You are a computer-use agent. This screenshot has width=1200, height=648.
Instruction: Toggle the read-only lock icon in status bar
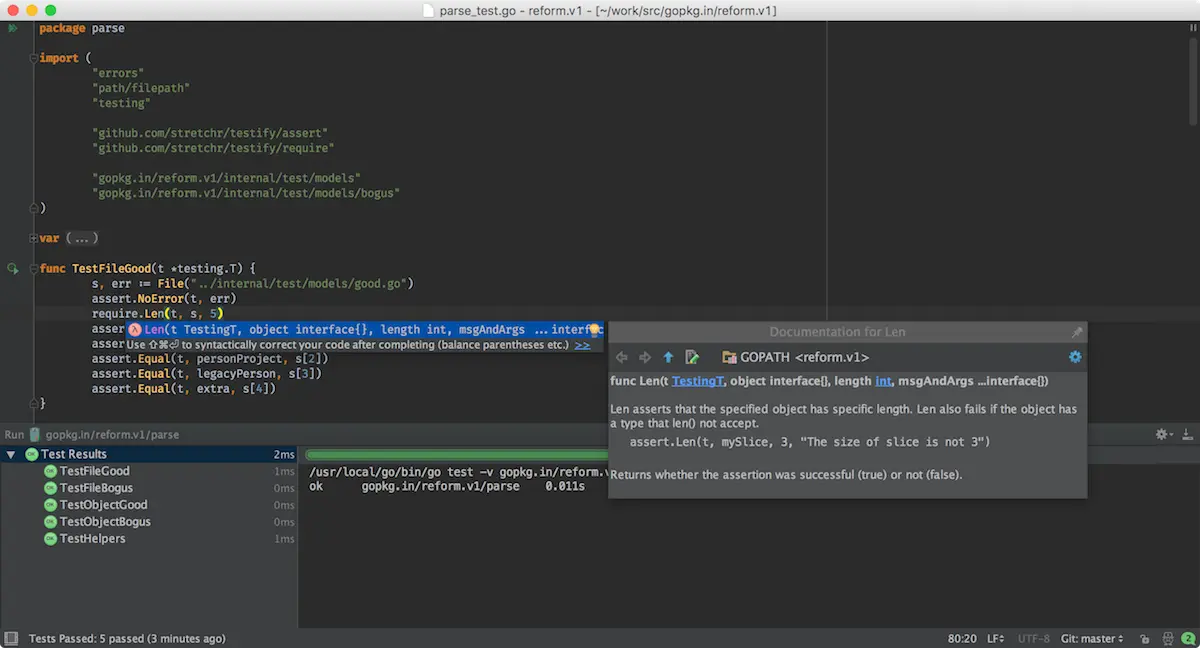click(1144, 638)
